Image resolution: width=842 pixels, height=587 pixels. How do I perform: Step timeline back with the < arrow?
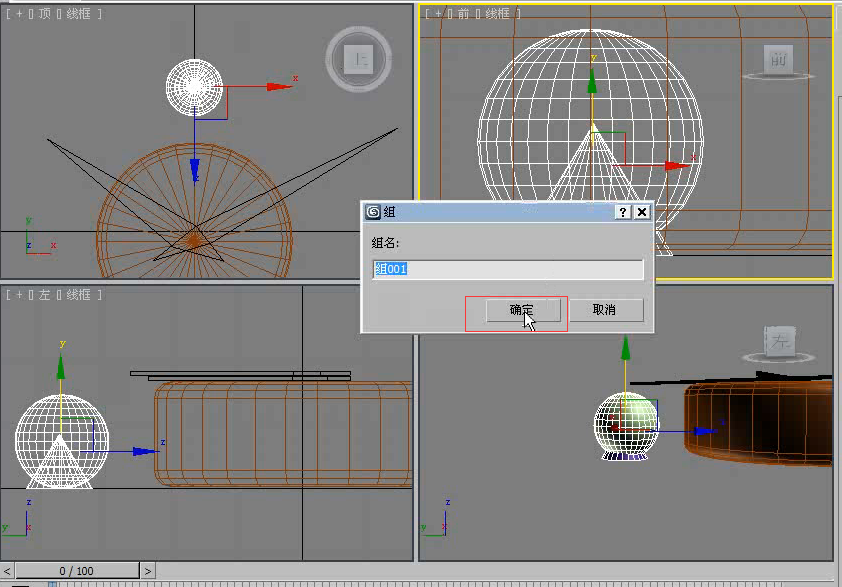[7, 571]
